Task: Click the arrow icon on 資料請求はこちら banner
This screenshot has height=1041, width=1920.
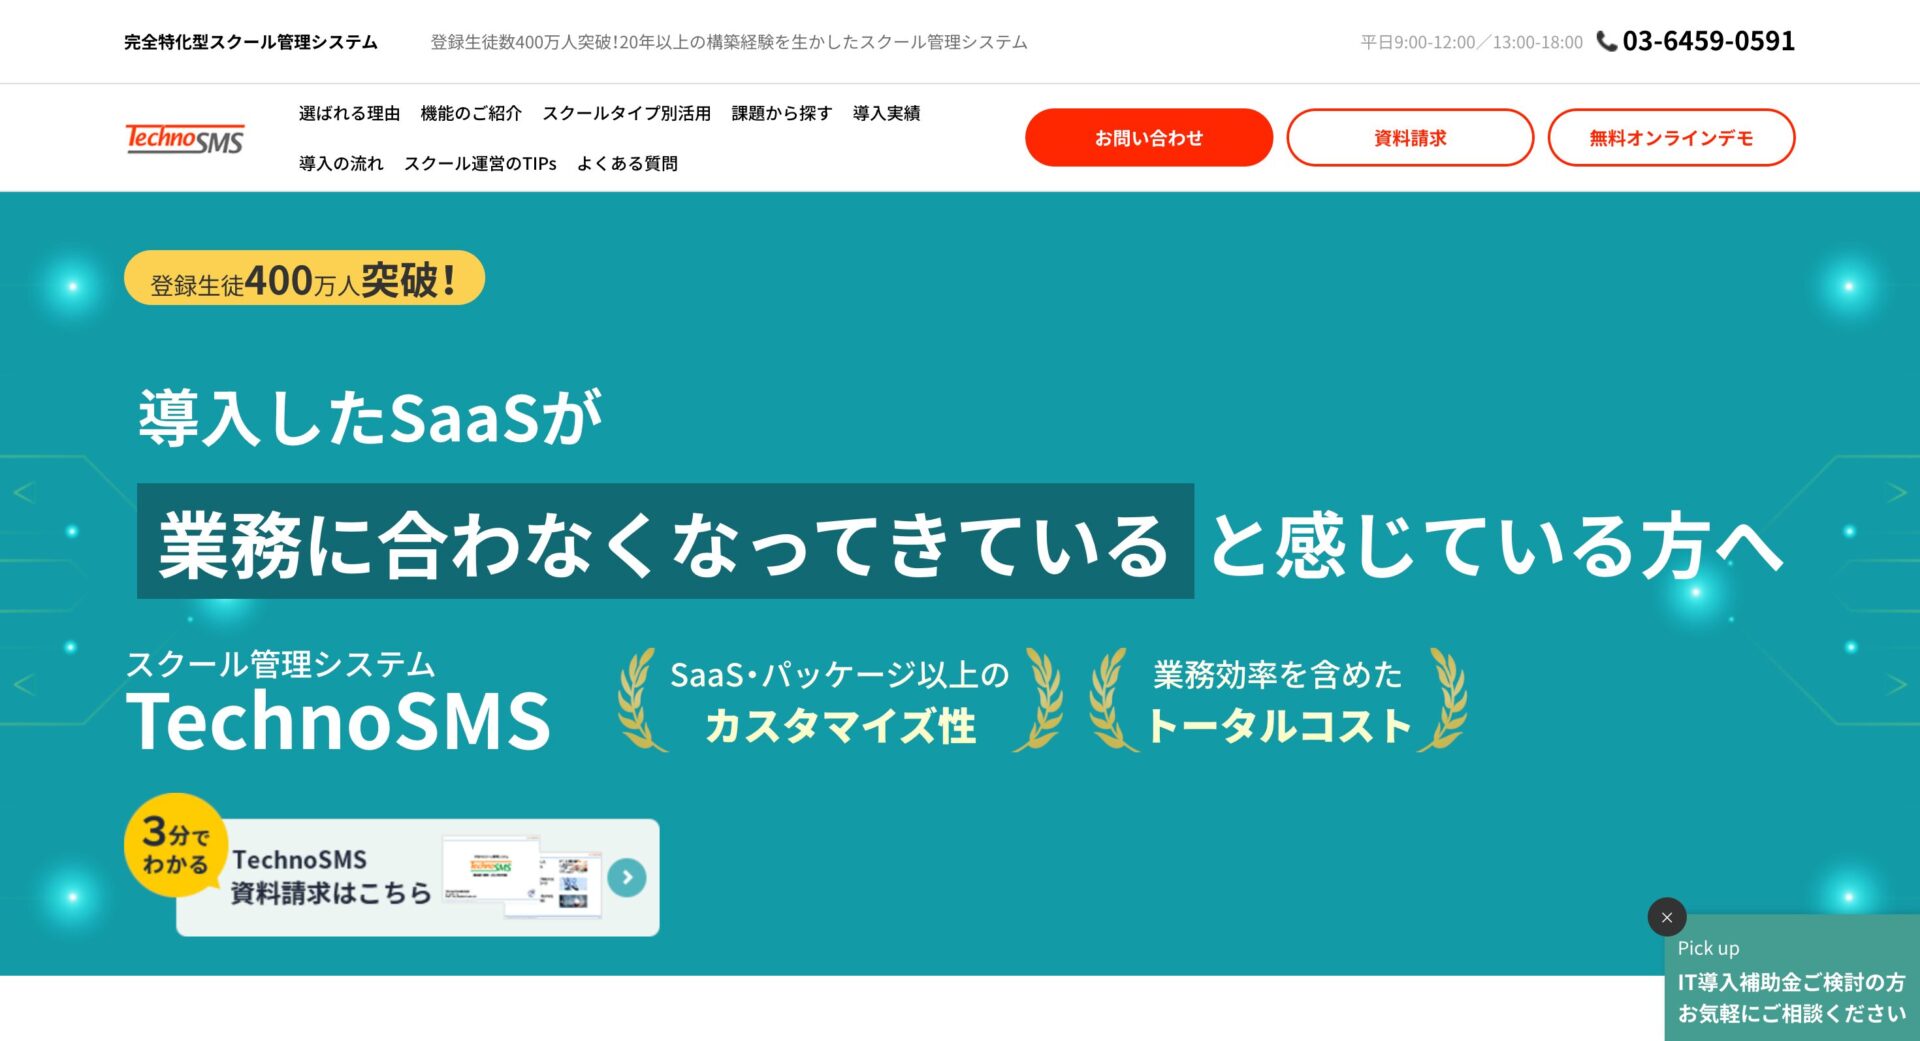Action: pos(627,877)
